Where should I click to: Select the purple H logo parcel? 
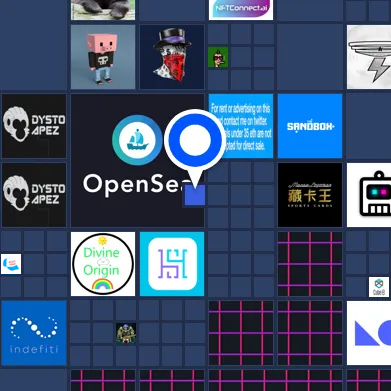(172, 264)
